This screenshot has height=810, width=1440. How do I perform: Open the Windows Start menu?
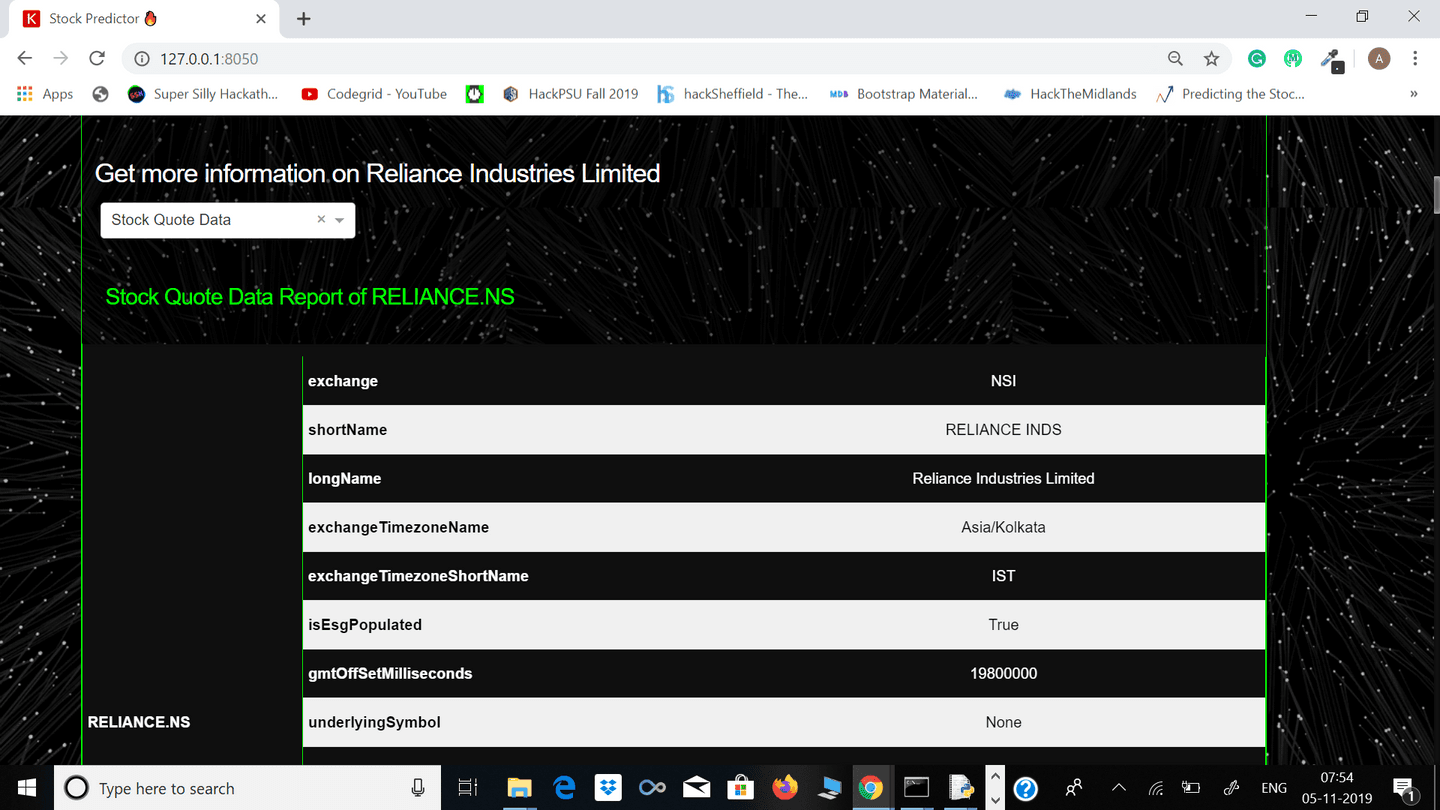(x=26, y=788)
